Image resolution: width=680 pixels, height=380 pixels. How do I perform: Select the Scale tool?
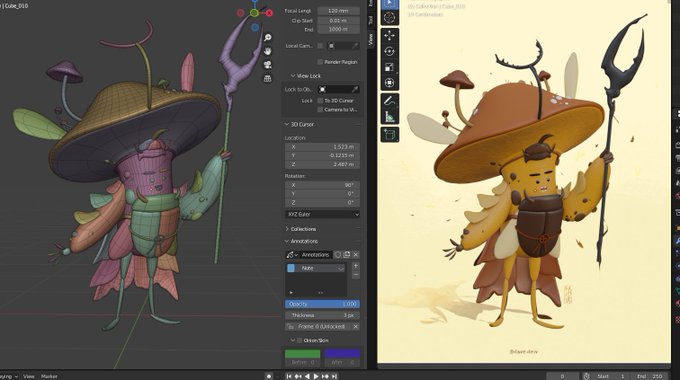(x=389, y=67)
